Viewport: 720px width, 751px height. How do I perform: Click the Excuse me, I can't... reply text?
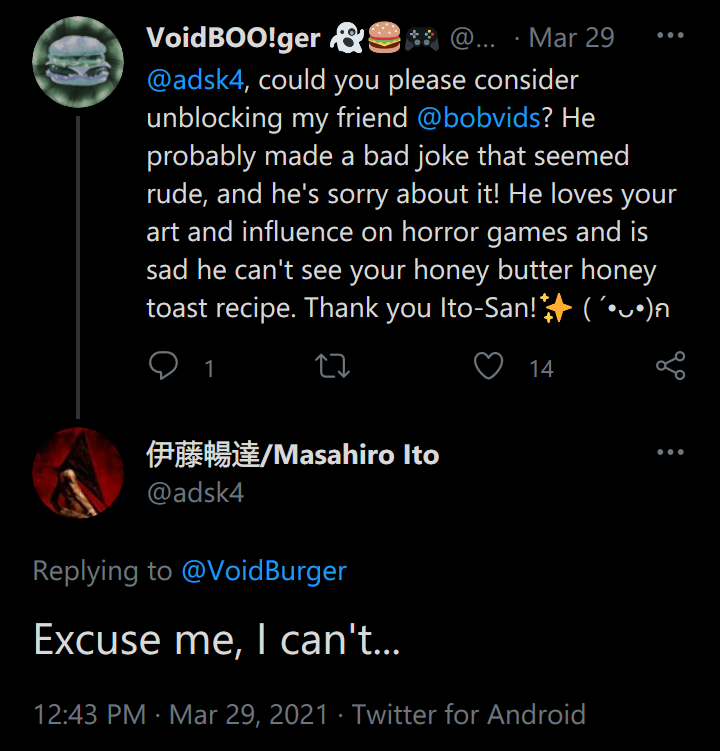click(217, 640)
